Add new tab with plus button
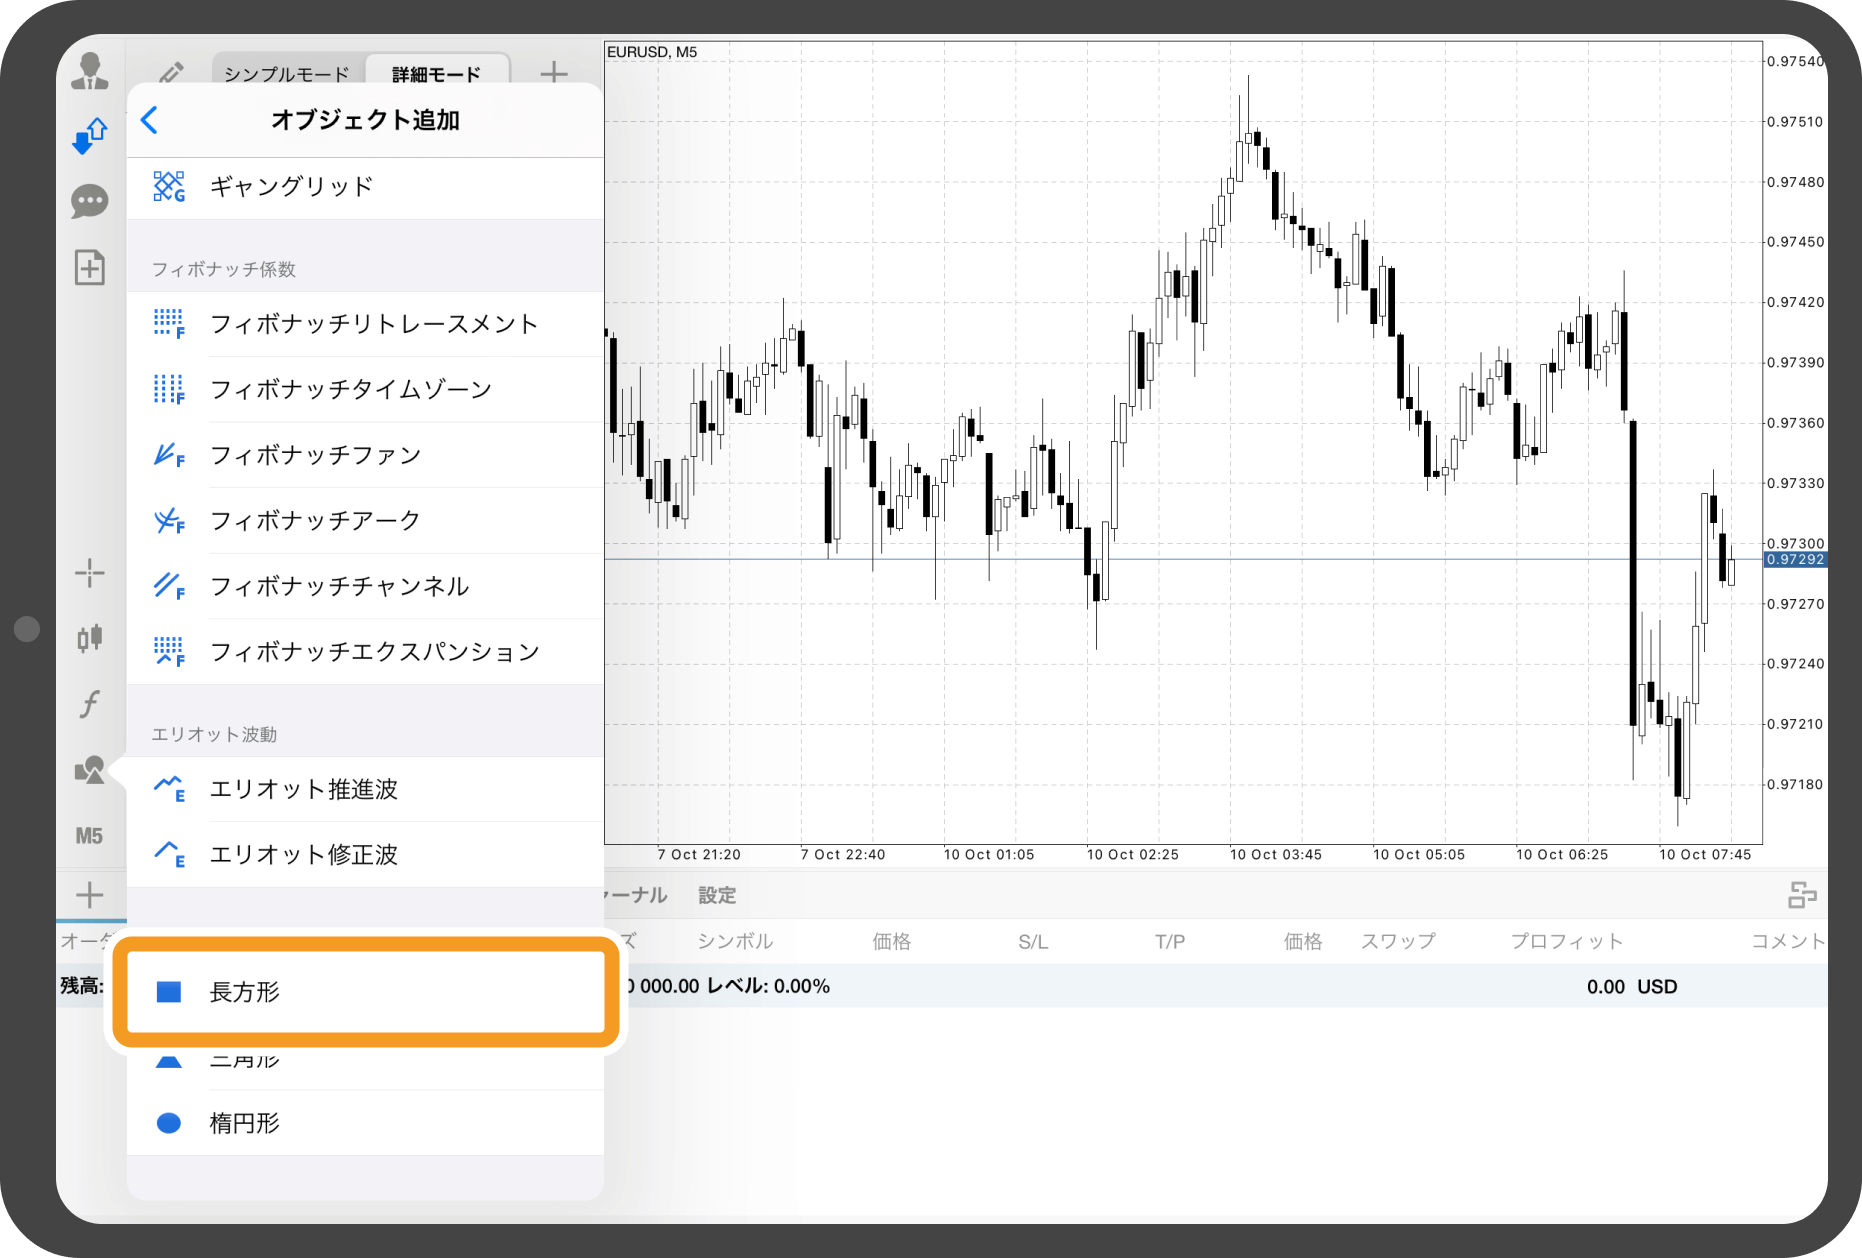The height and width of the screenshot is (1258, 1862). click(x=554, y=73)
